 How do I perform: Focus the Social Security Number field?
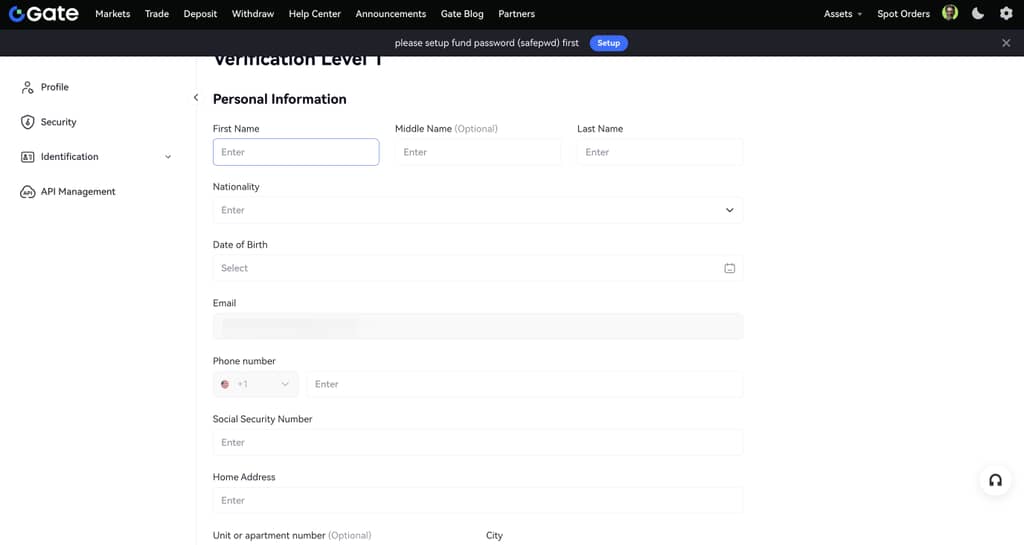click(478, 442)
